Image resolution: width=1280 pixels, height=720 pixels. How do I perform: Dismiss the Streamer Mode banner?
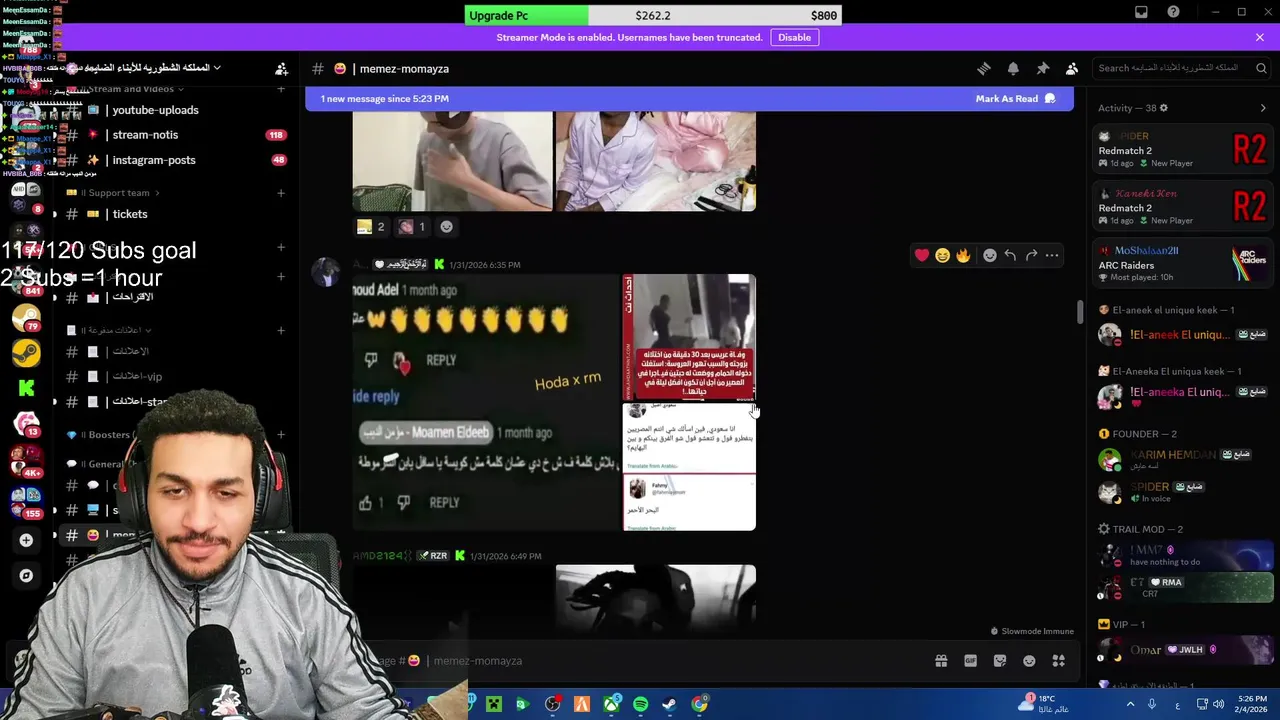1260,37
